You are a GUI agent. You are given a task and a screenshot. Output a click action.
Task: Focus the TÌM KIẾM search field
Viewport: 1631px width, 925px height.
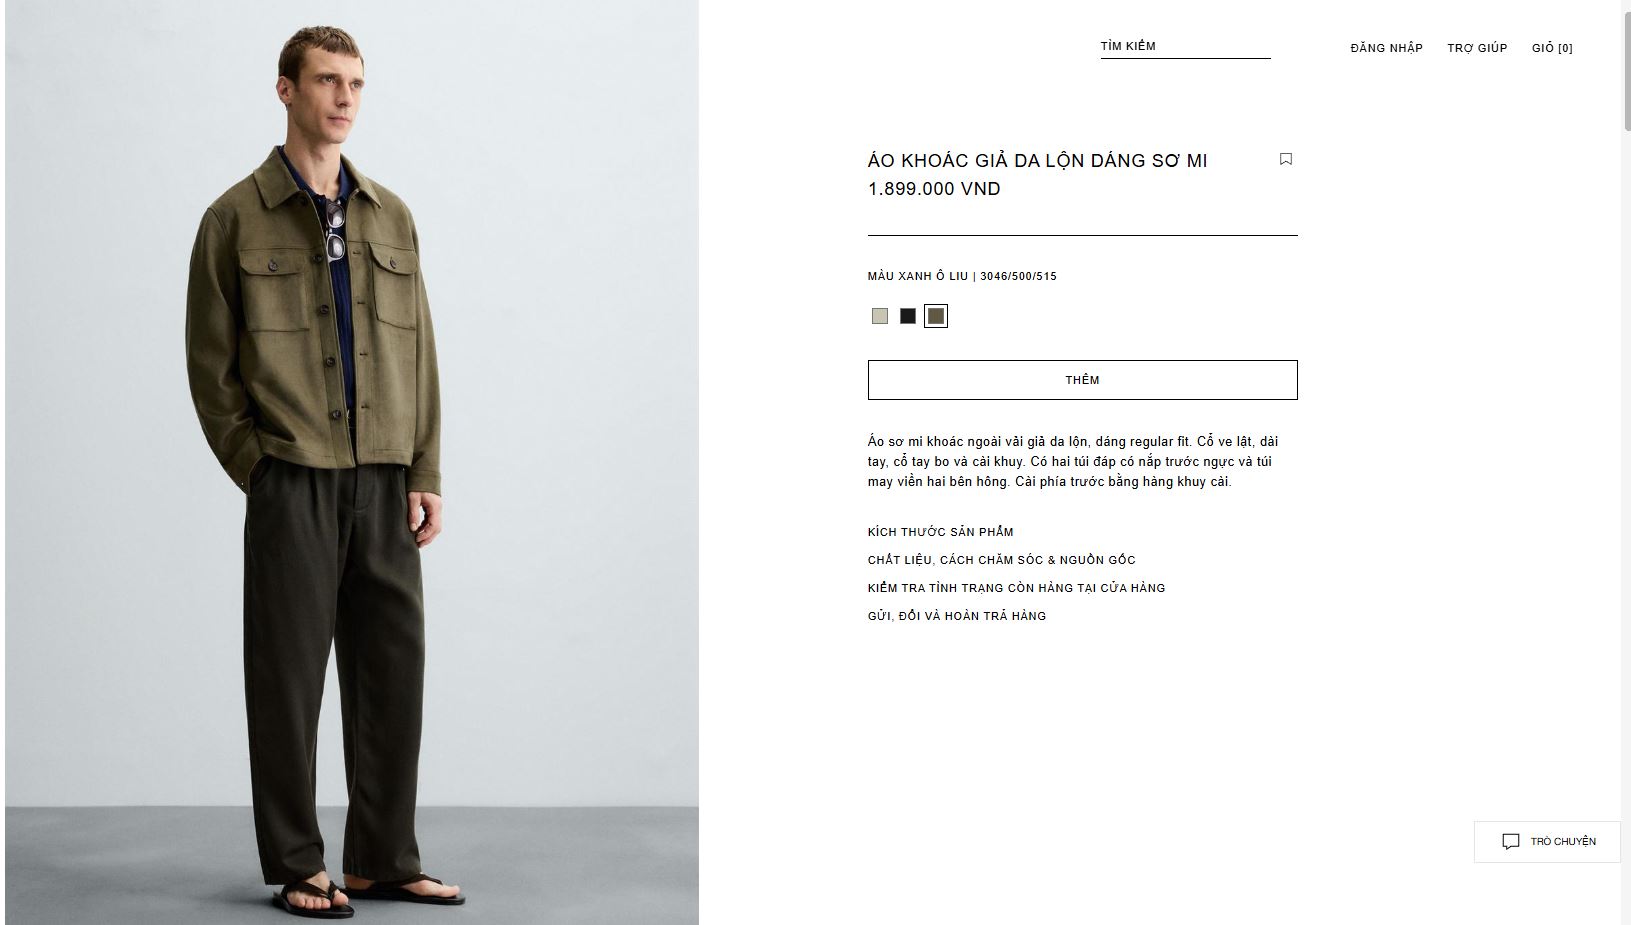pos(1185,46)
